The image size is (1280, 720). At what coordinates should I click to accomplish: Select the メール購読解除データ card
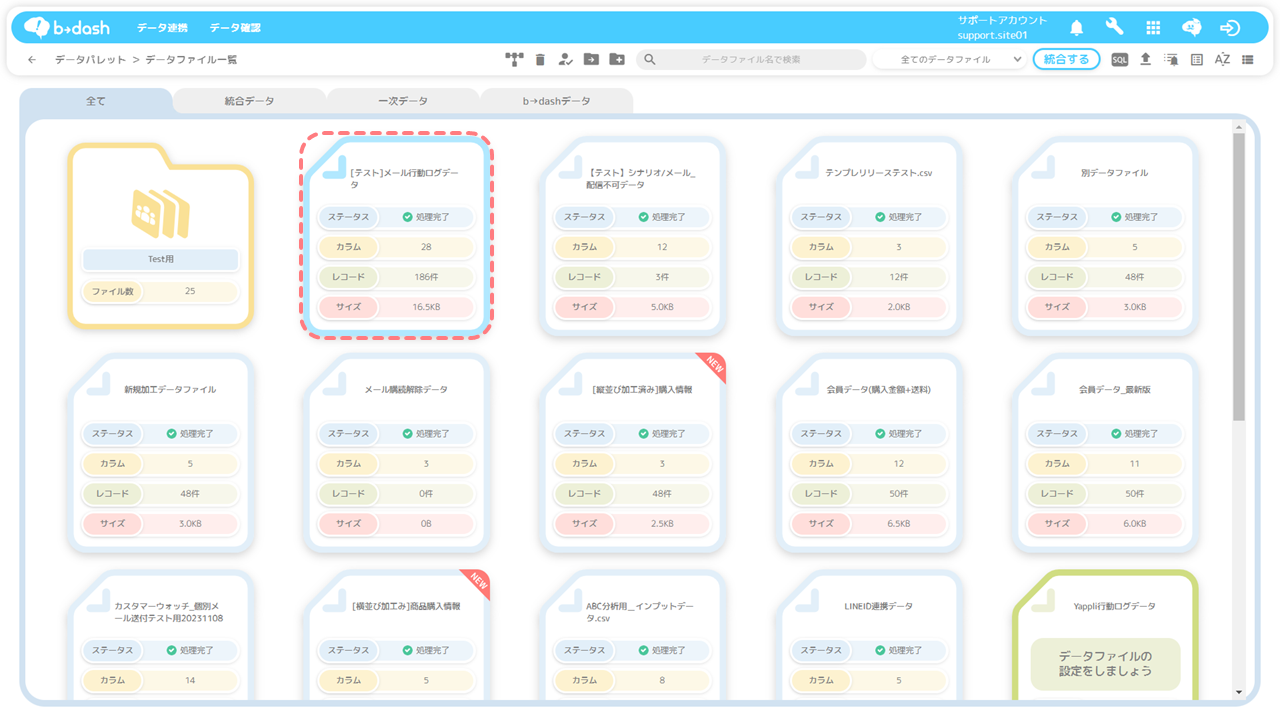[x=396, y=453]
